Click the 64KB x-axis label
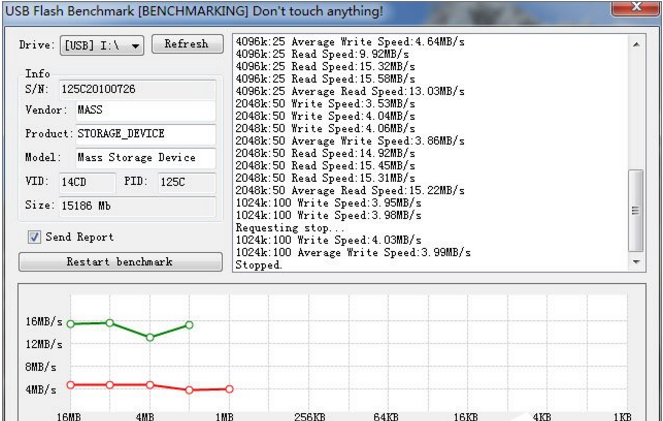Viewport: 663px width, 421px height. tap(386, 417)
